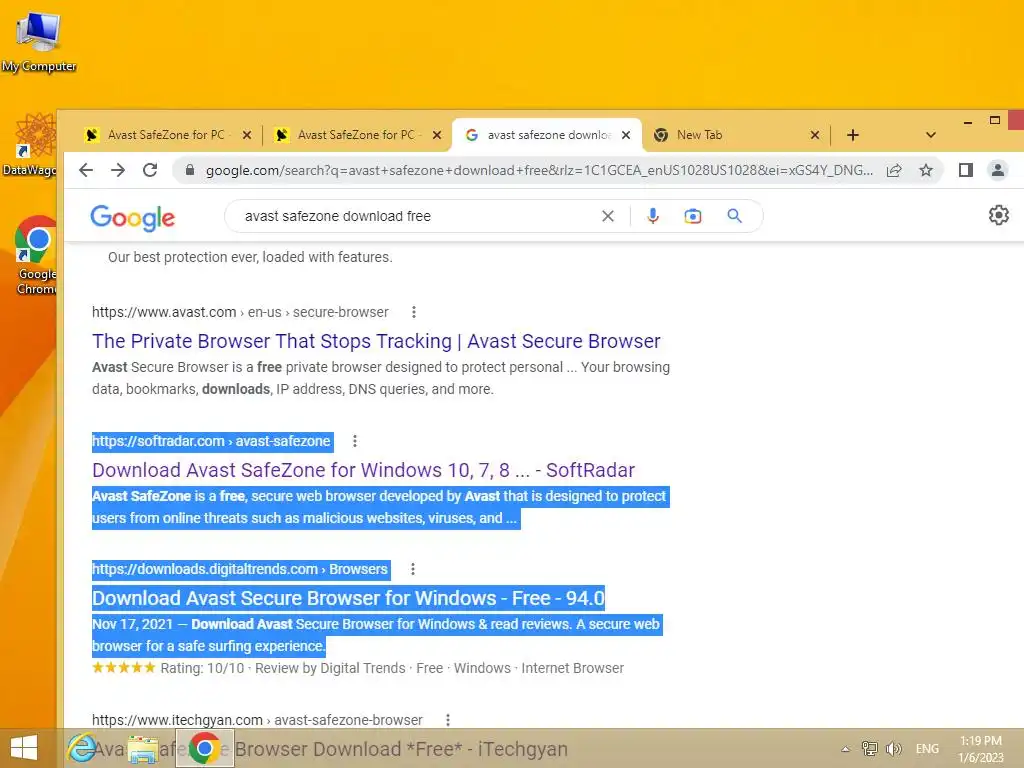Viewport: 1024px width, 768px height.
Task: Open the Chrome side panel
Action: 966,170
